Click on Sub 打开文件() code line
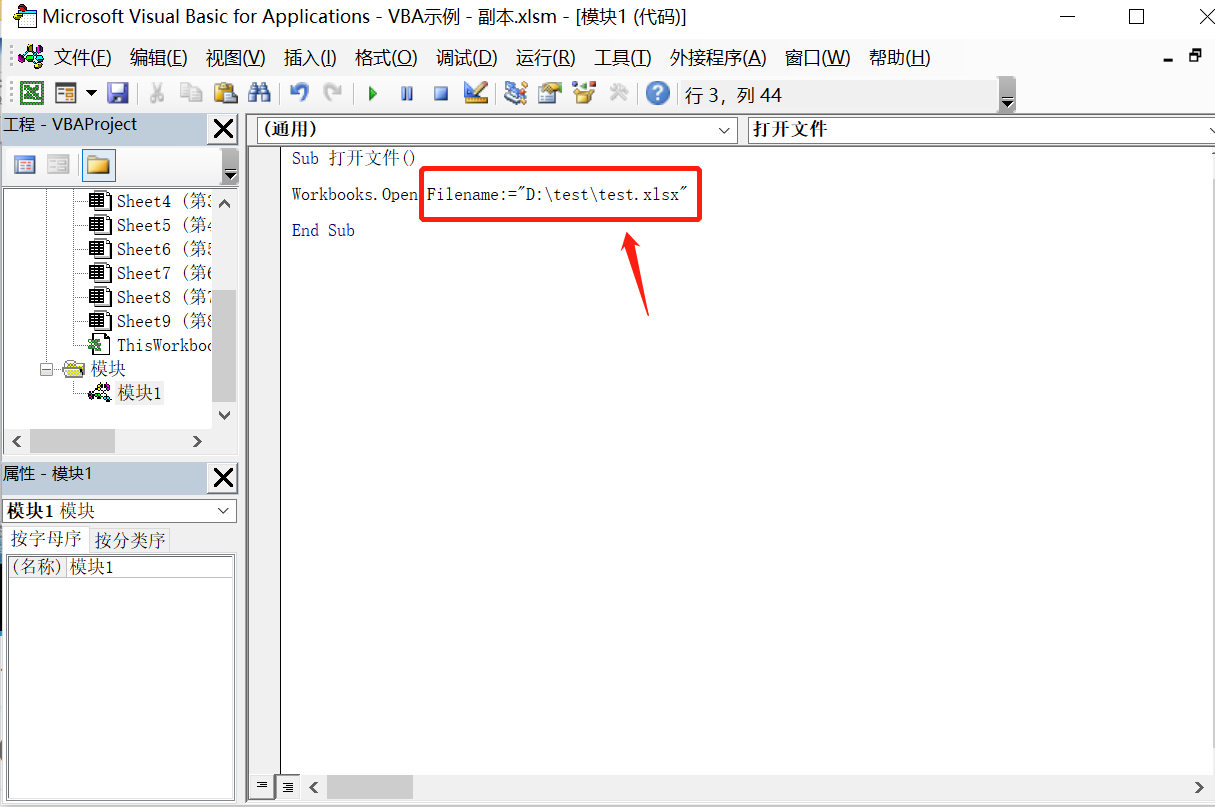This screenshot has width=1215, height=807. pos(353,158)
